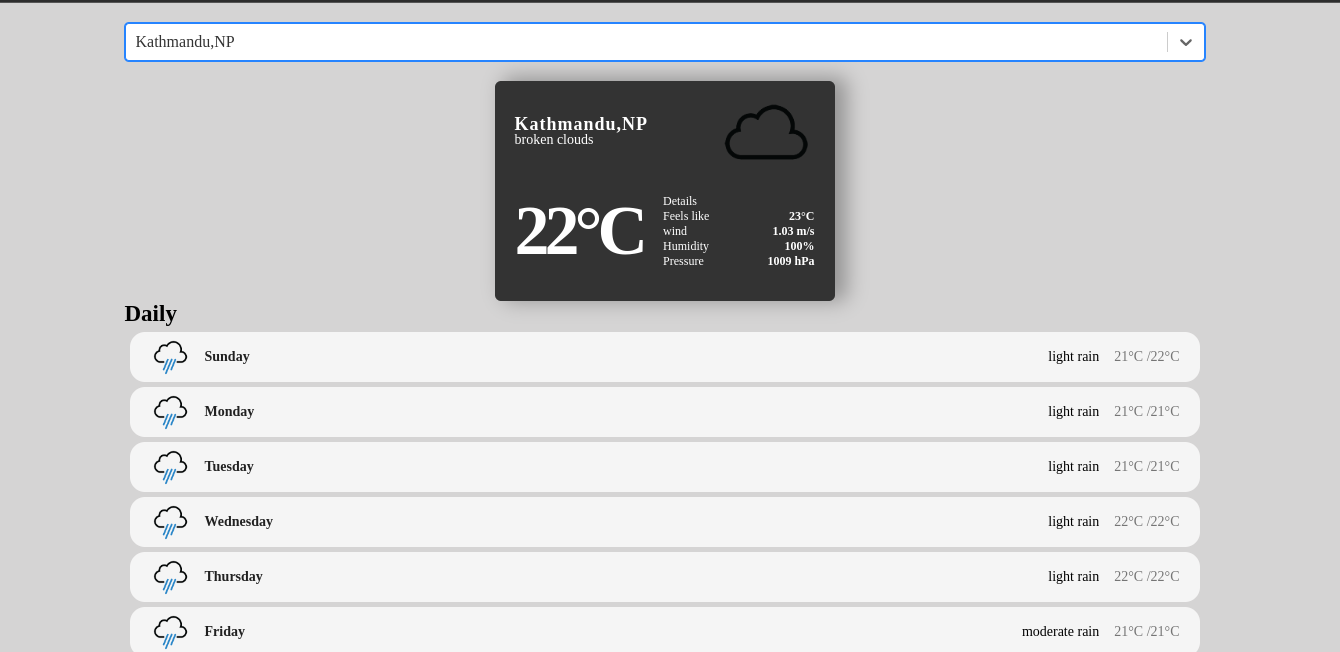Click Tuesday's light rain icon
The image size is (1340, 652).
click(x=170, y=467)
